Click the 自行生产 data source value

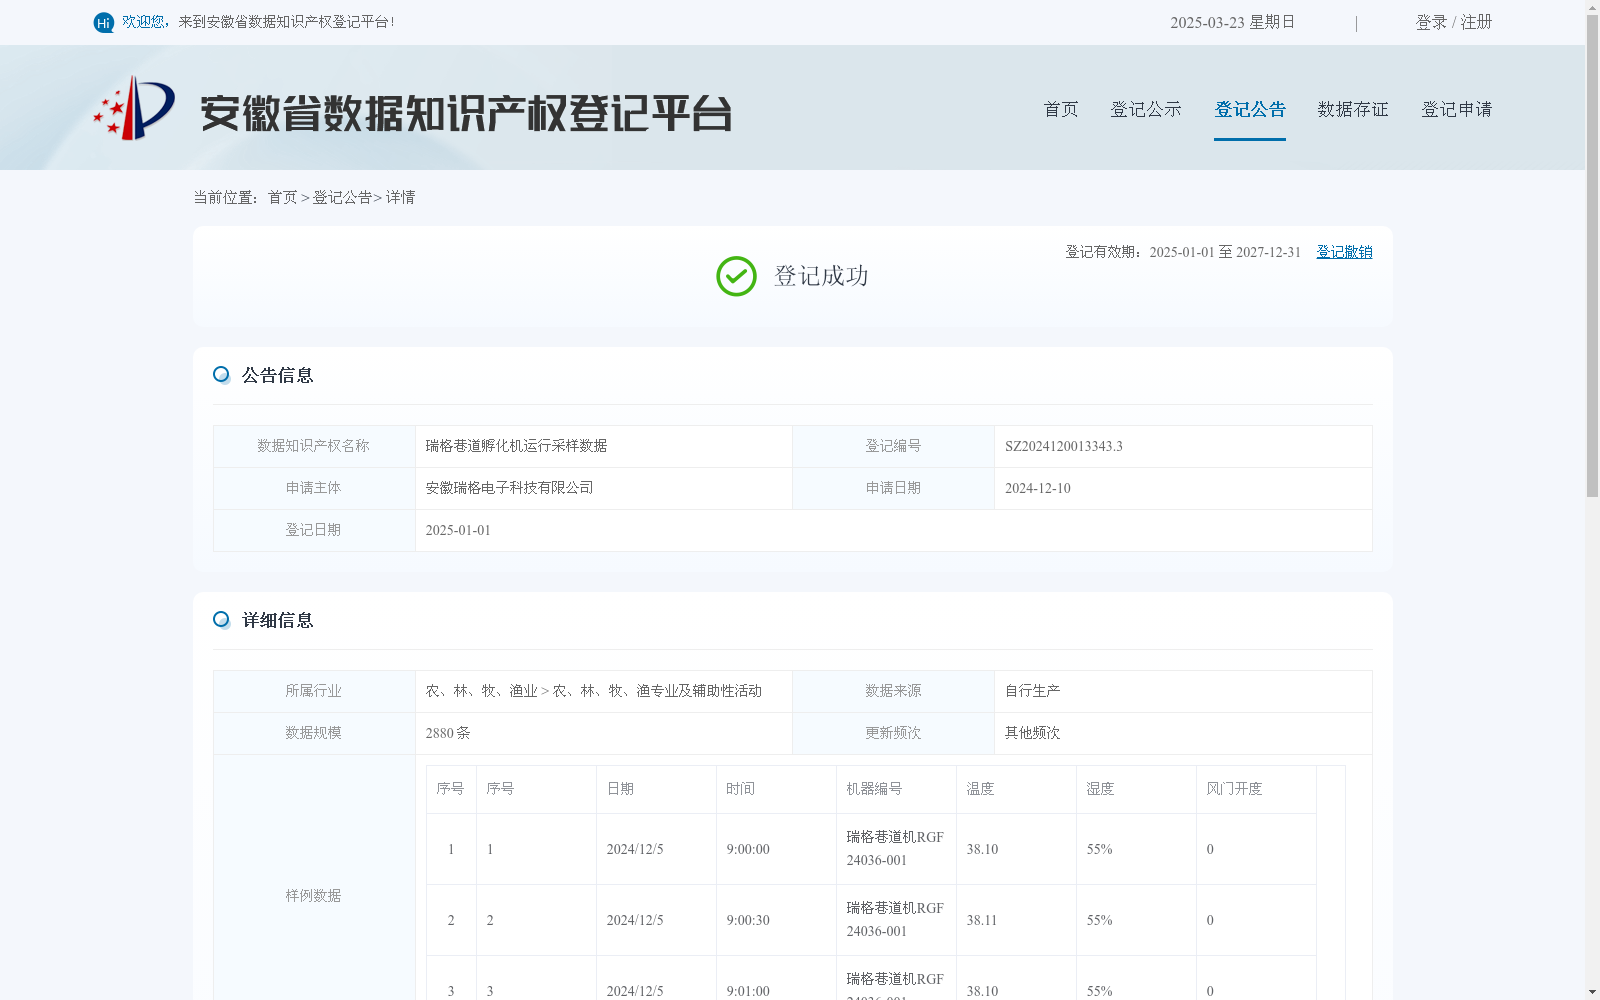click(1033, 691)
